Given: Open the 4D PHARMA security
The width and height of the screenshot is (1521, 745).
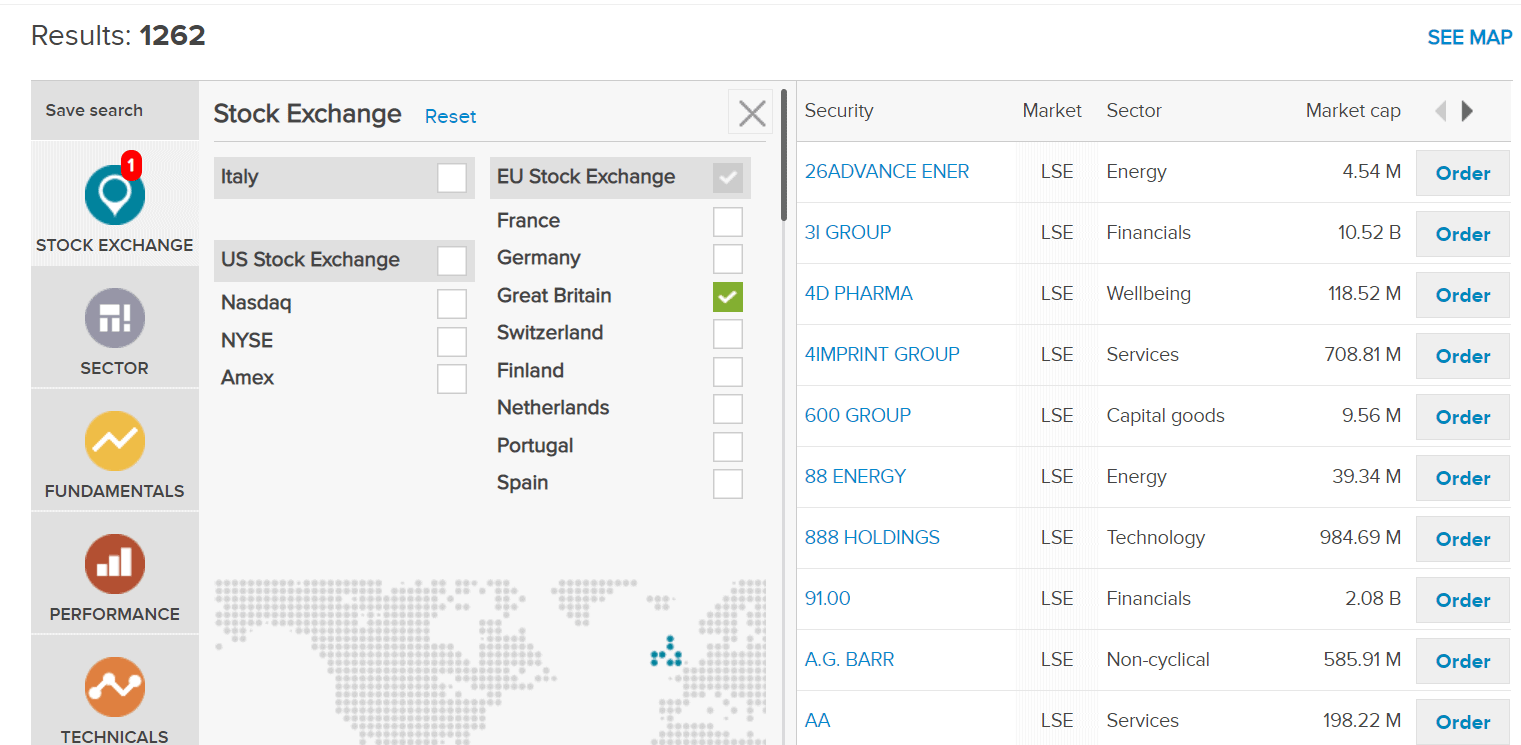Looking at the screenshot, I should [859, 293].
